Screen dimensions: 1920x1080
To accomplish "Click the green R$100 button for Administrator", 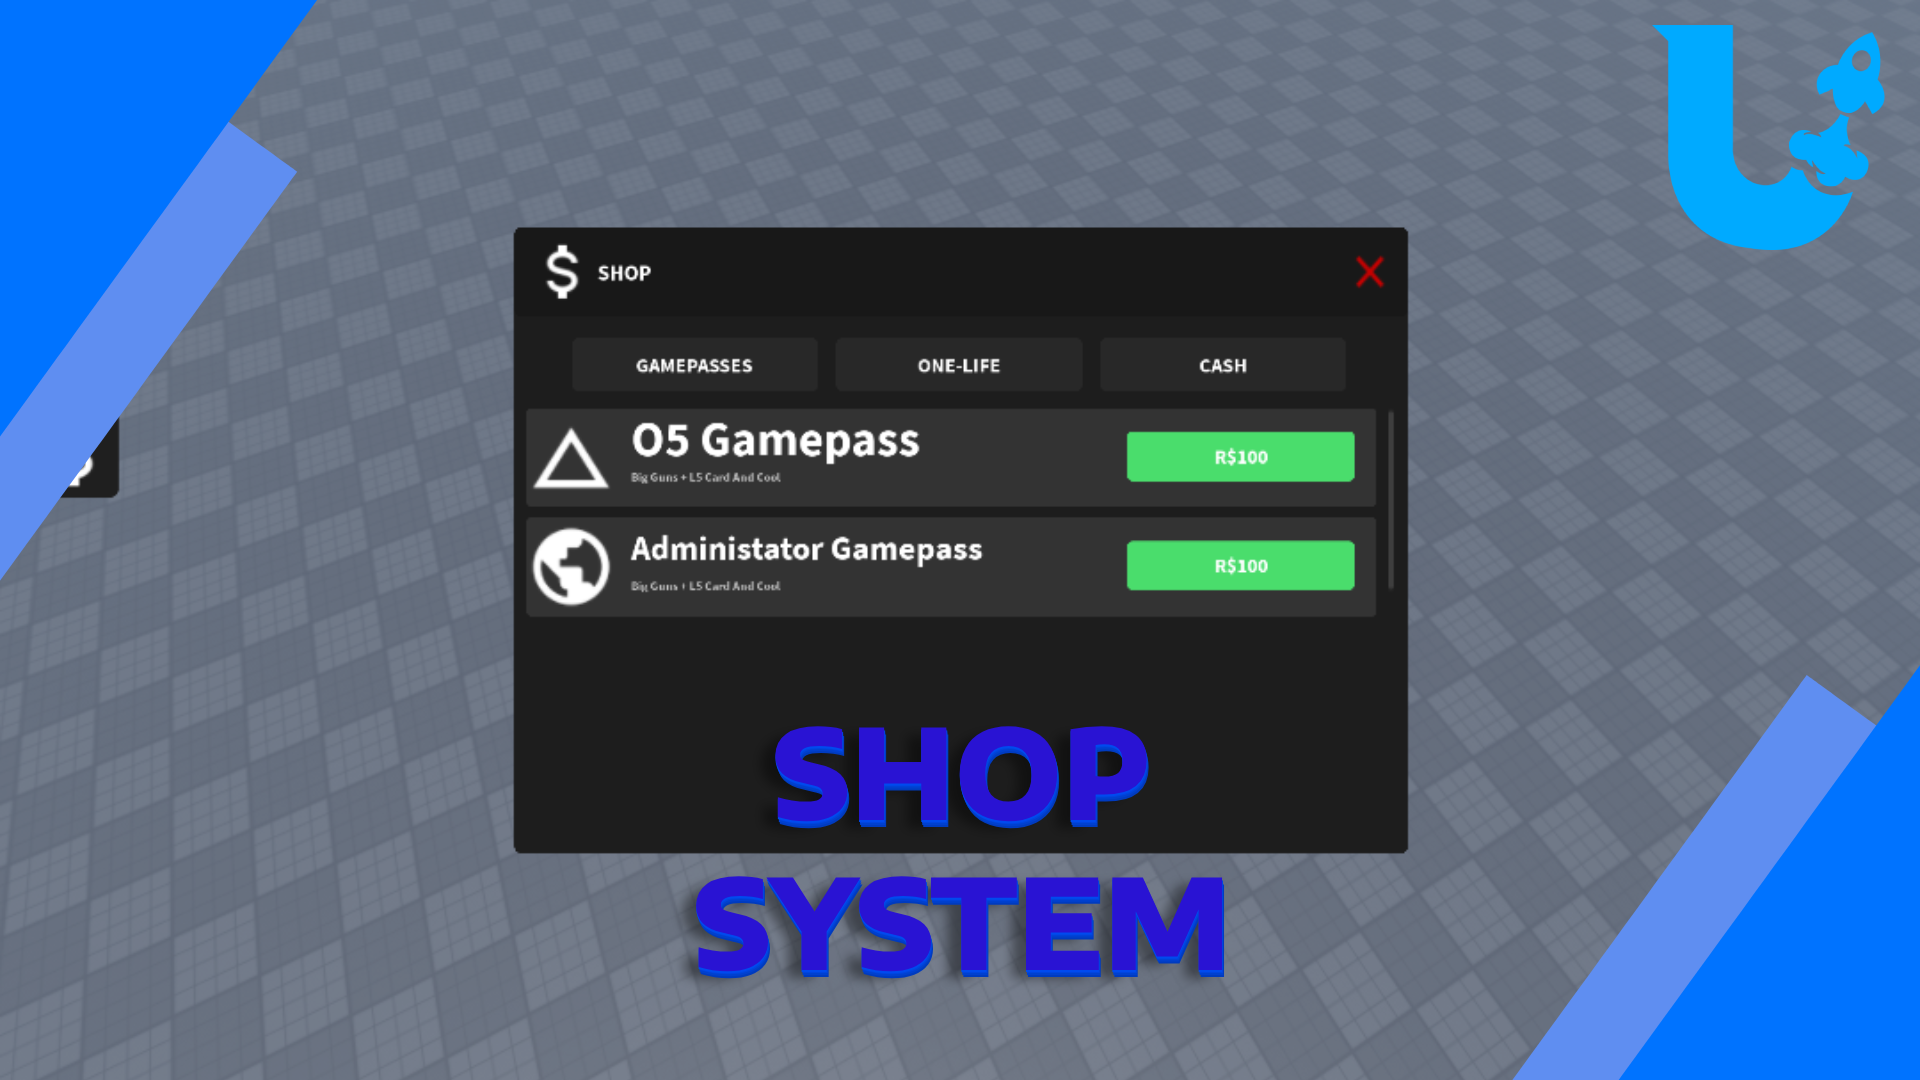I will pyautogui.click(x=1238, y=566).
